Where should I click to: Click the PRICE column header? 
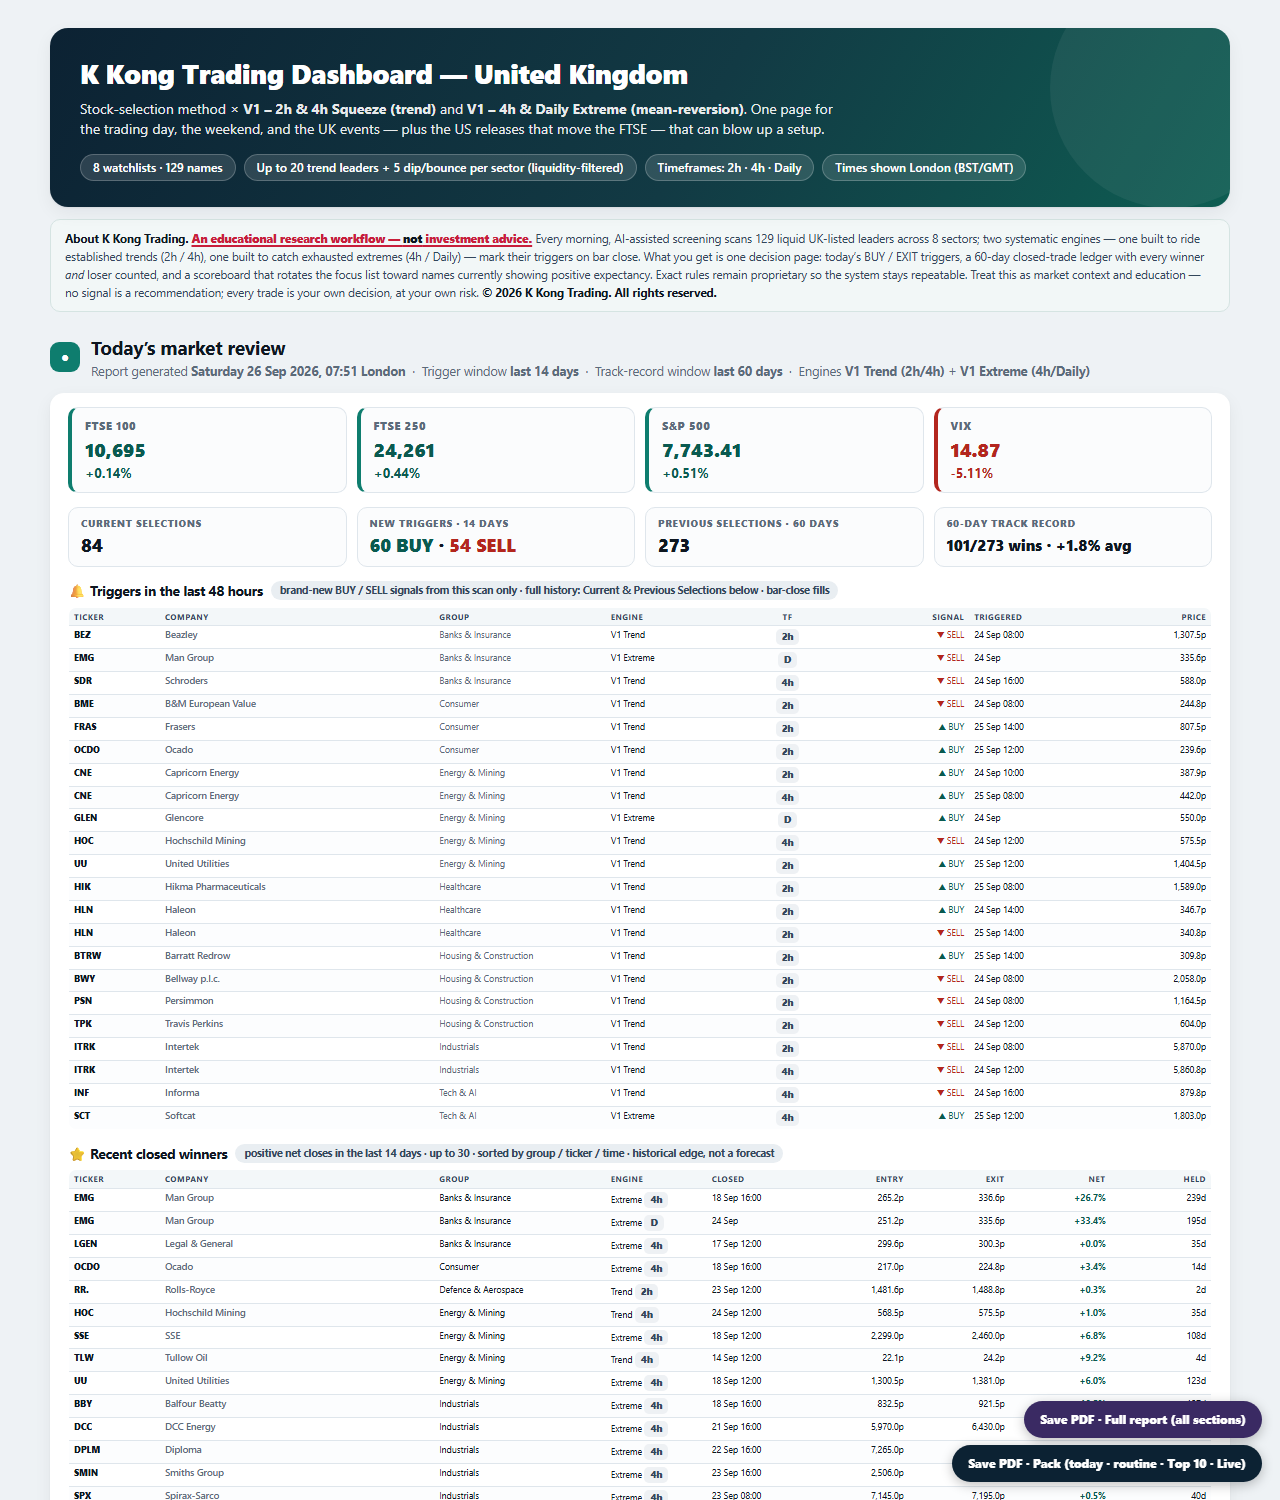click(1193, 617)
